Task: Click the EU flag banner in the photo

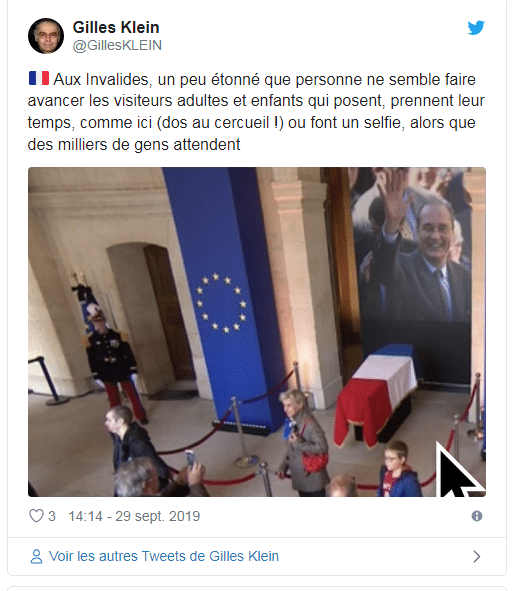Action: pos(222,298)
